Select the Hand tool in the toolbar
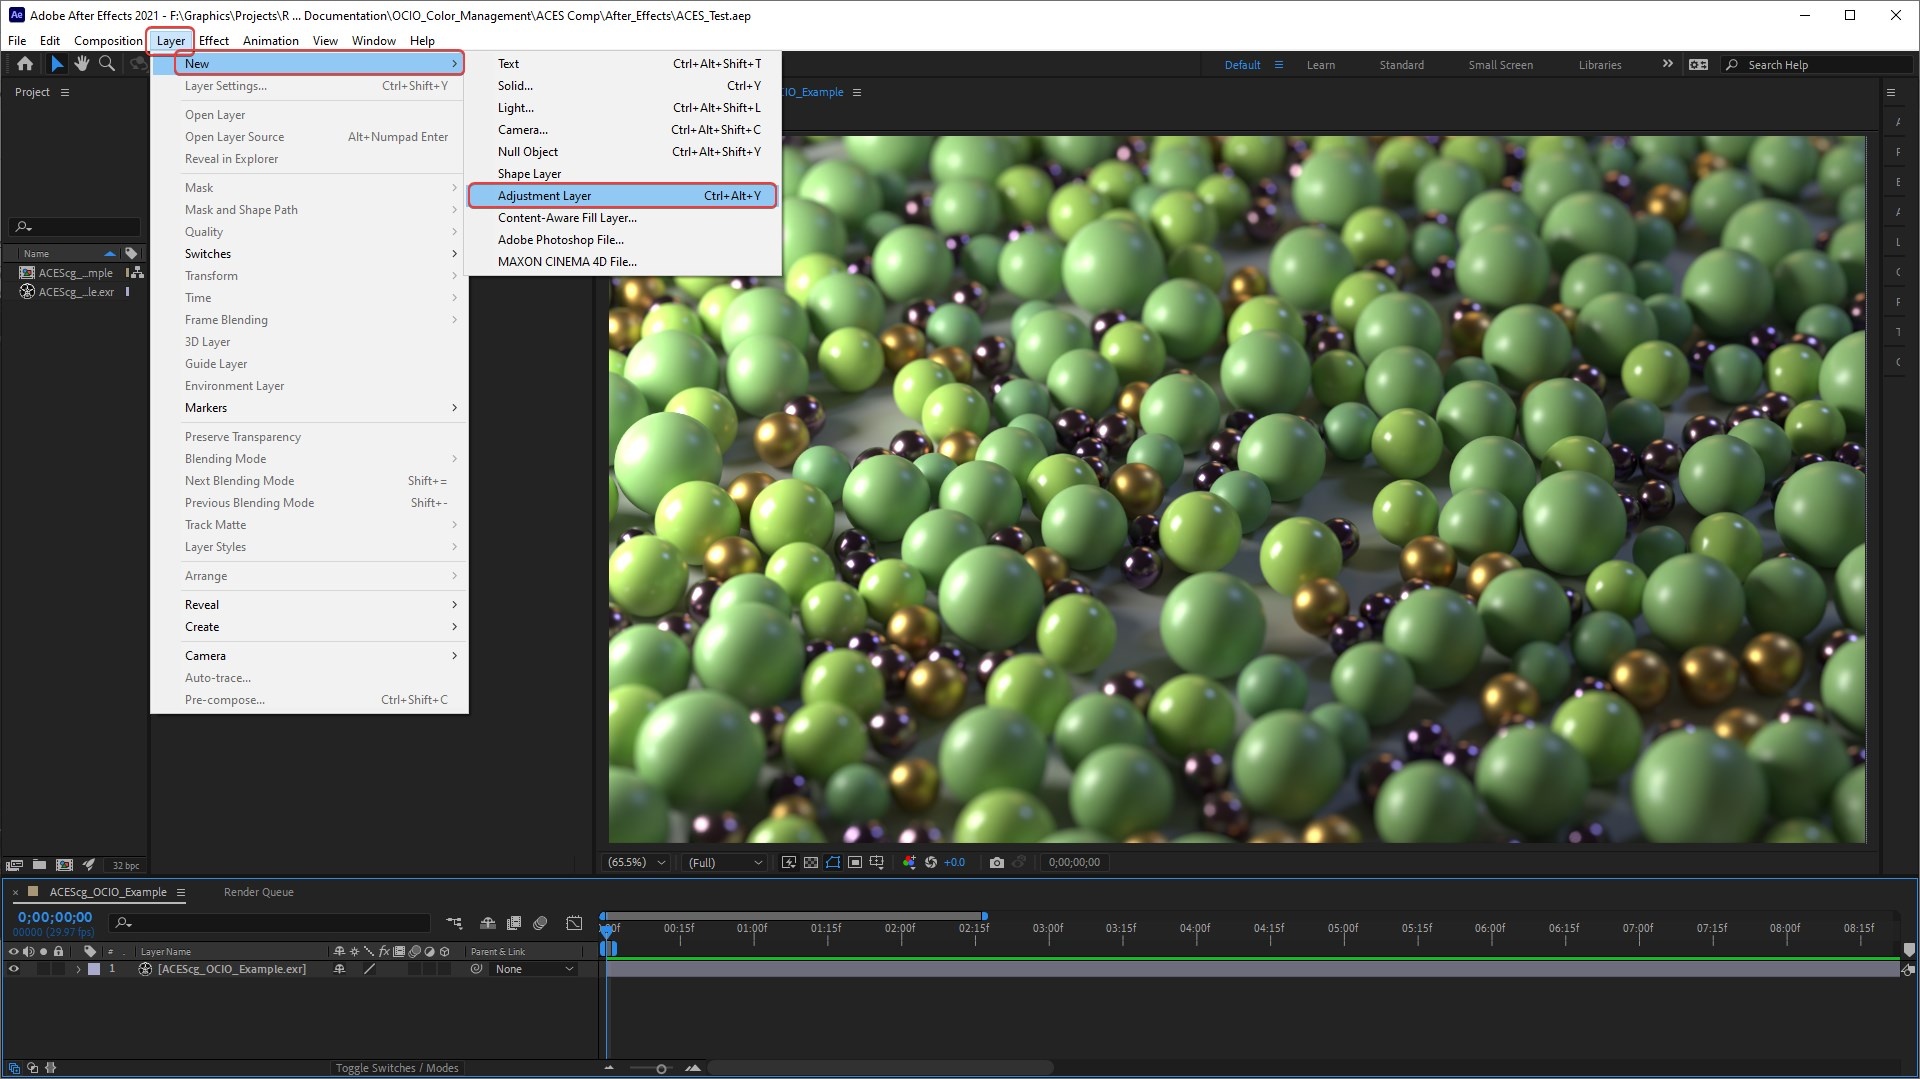1920x1079 pixels. [x=81, y=64]
